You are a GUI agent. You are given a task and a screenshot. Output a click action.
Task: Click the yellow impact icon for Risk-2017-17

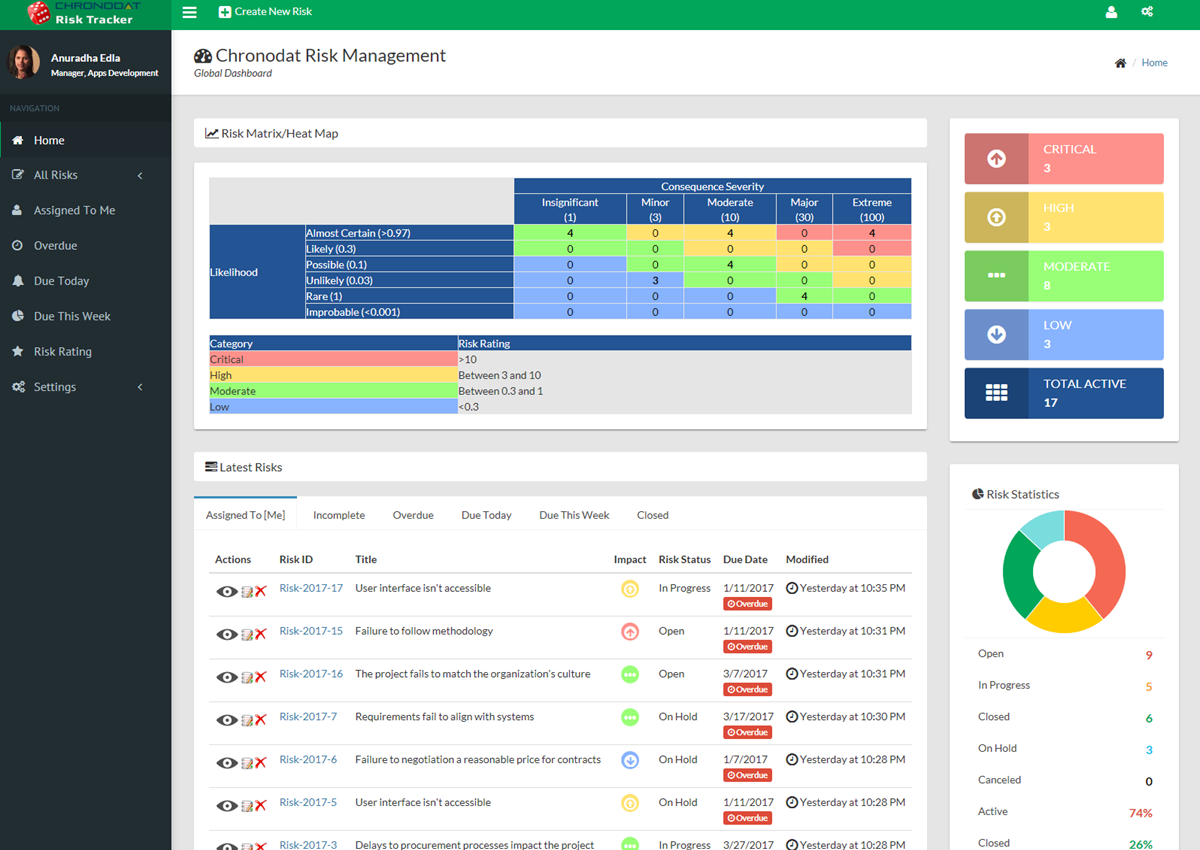pyautogui.click(x=630, y=589)
